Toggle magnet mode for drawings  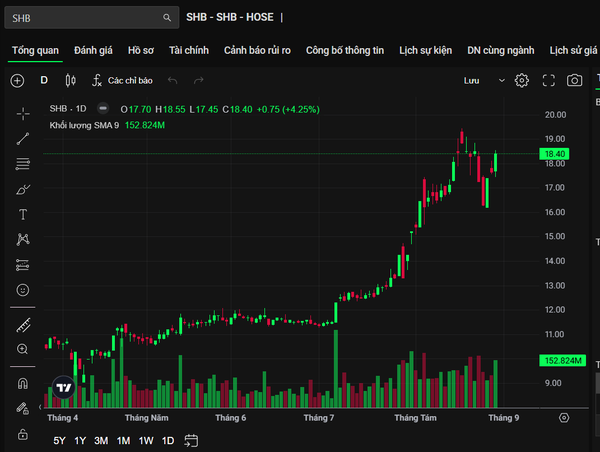[x=23, y=383]
